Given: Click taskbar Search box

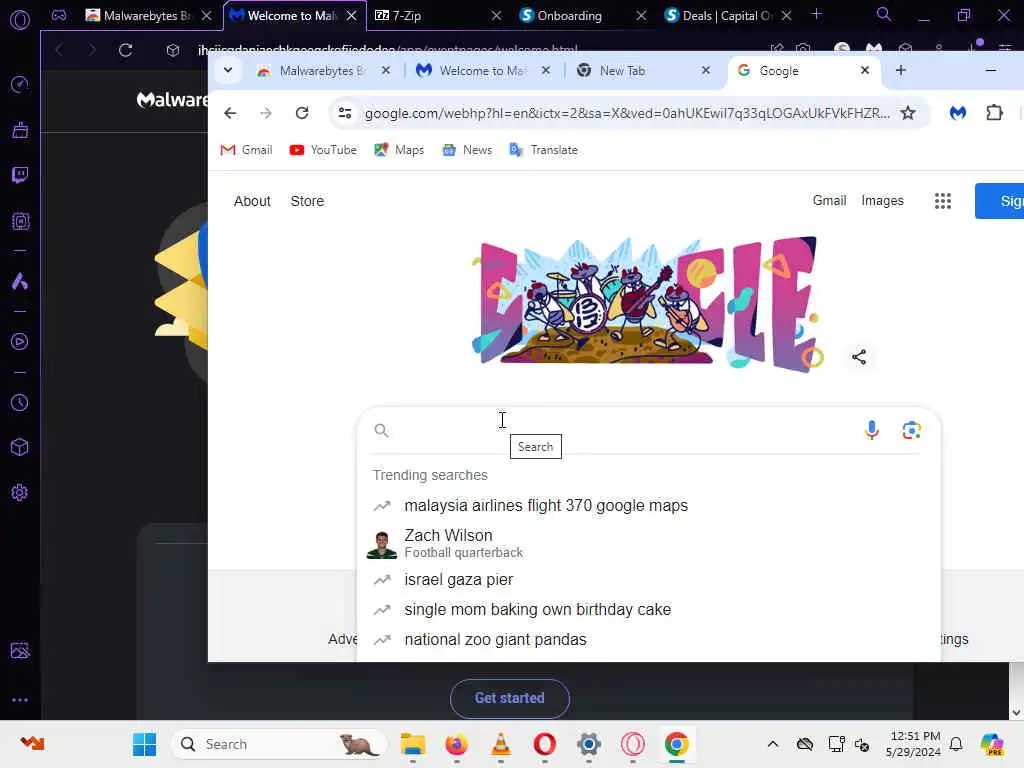Looking at the screenshot, I should tap(278, 744).
